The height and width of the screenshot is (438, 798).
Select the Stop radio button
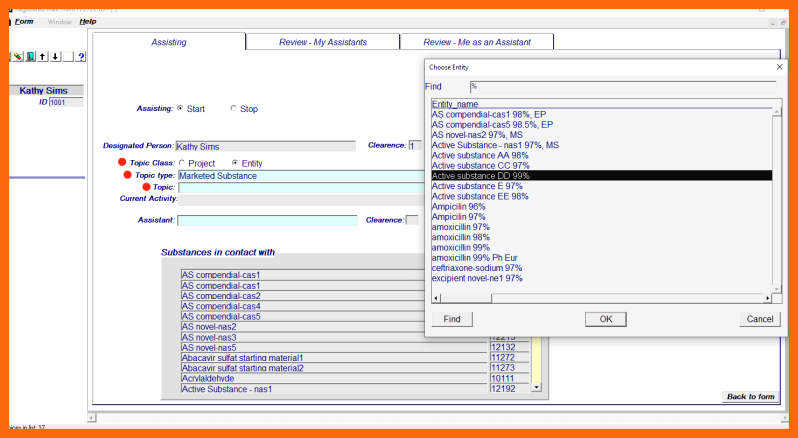pyautogui.click(x=233, y=109)
